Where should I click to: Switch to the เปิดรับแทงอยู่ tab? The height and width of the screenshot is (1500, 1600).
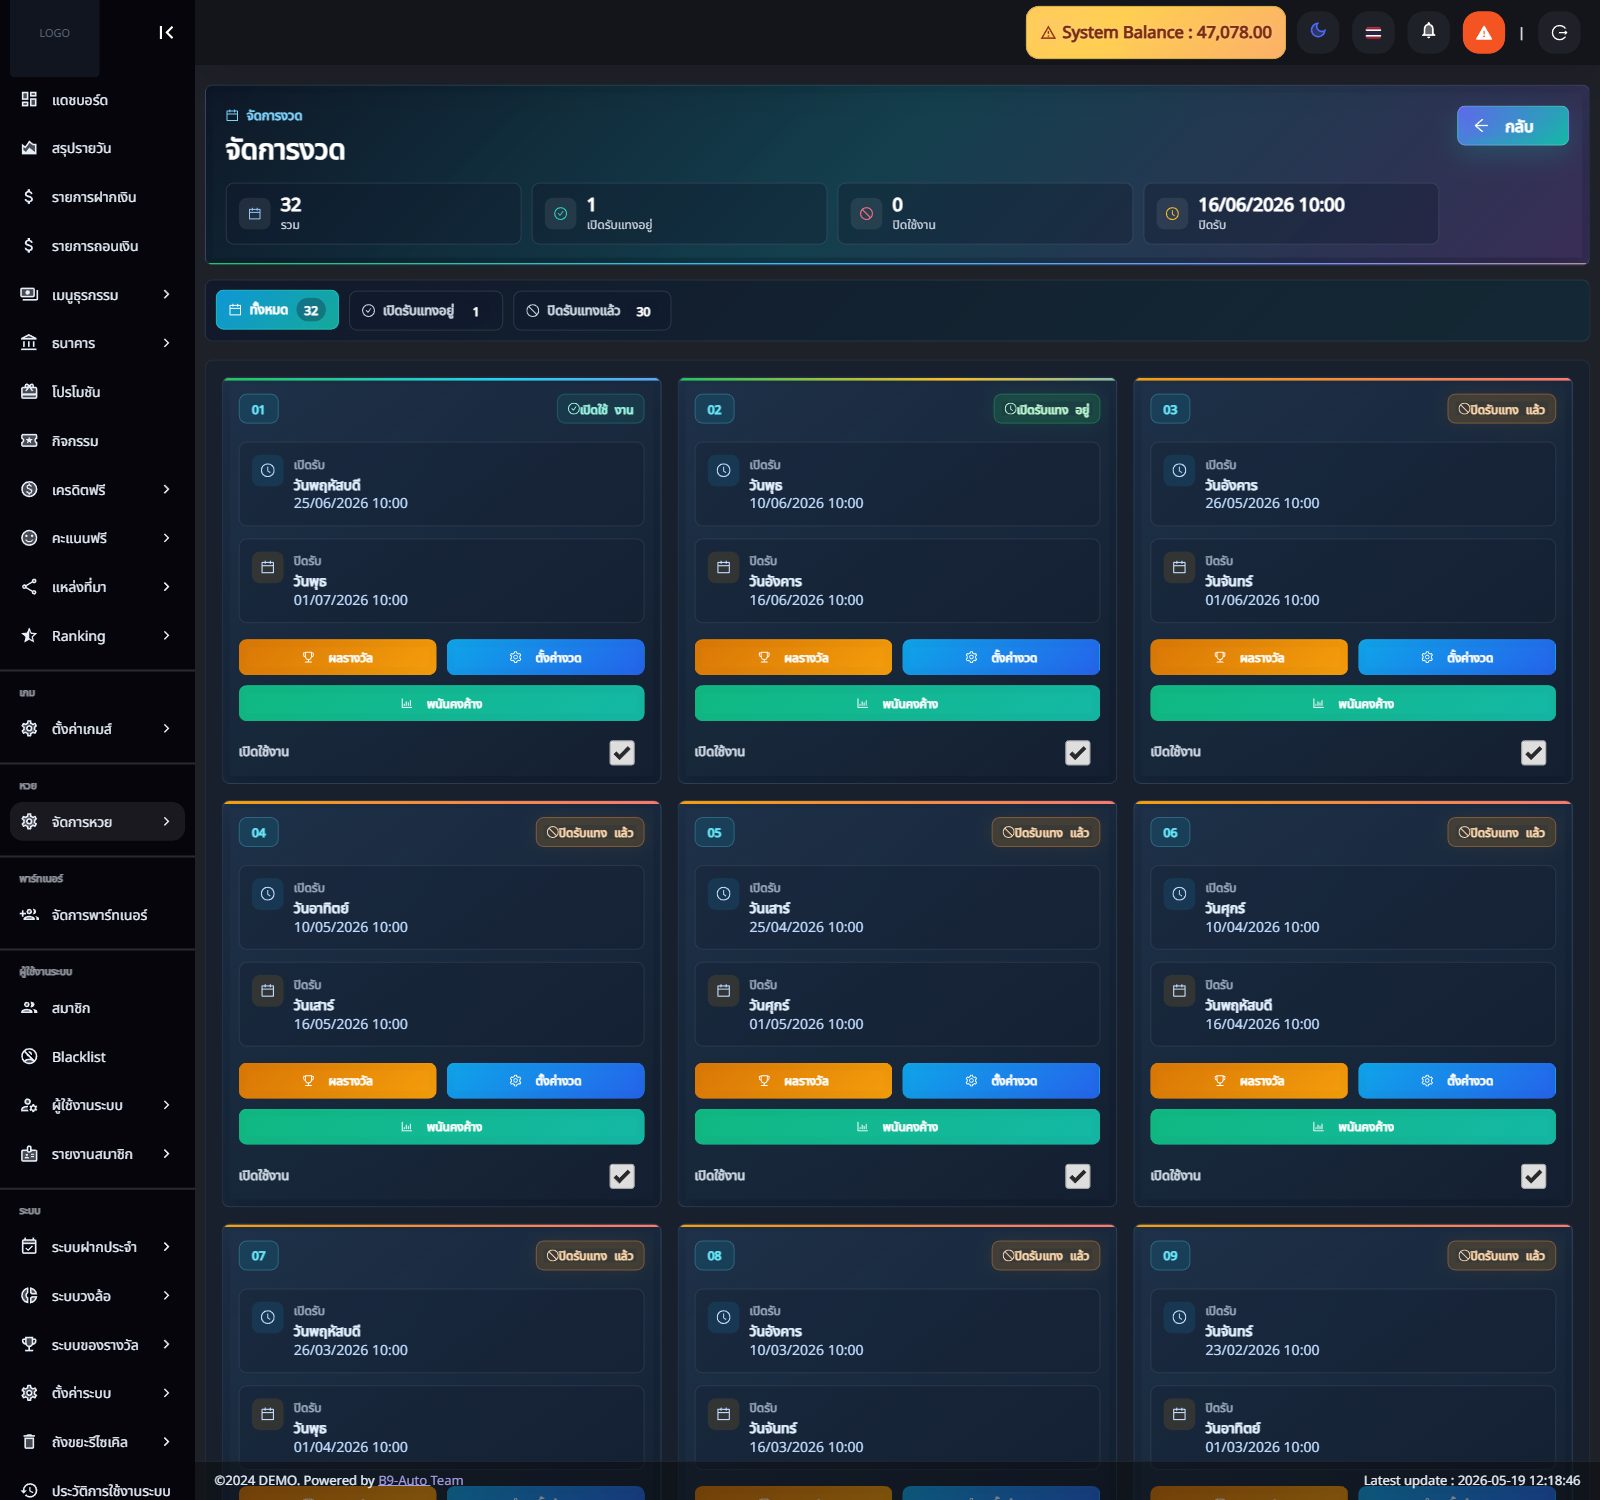click(425, 310)
